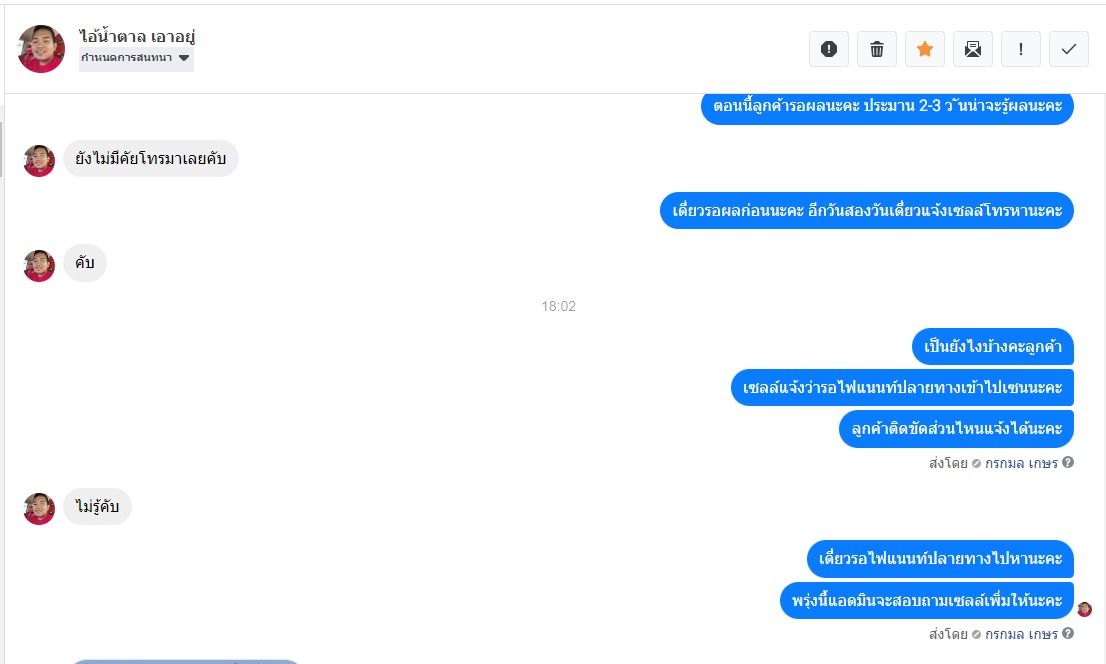Viewport: 1106px width, 664px height.
Task: Click the small seen-by avatar beside last message
Action: [1085, 609]
